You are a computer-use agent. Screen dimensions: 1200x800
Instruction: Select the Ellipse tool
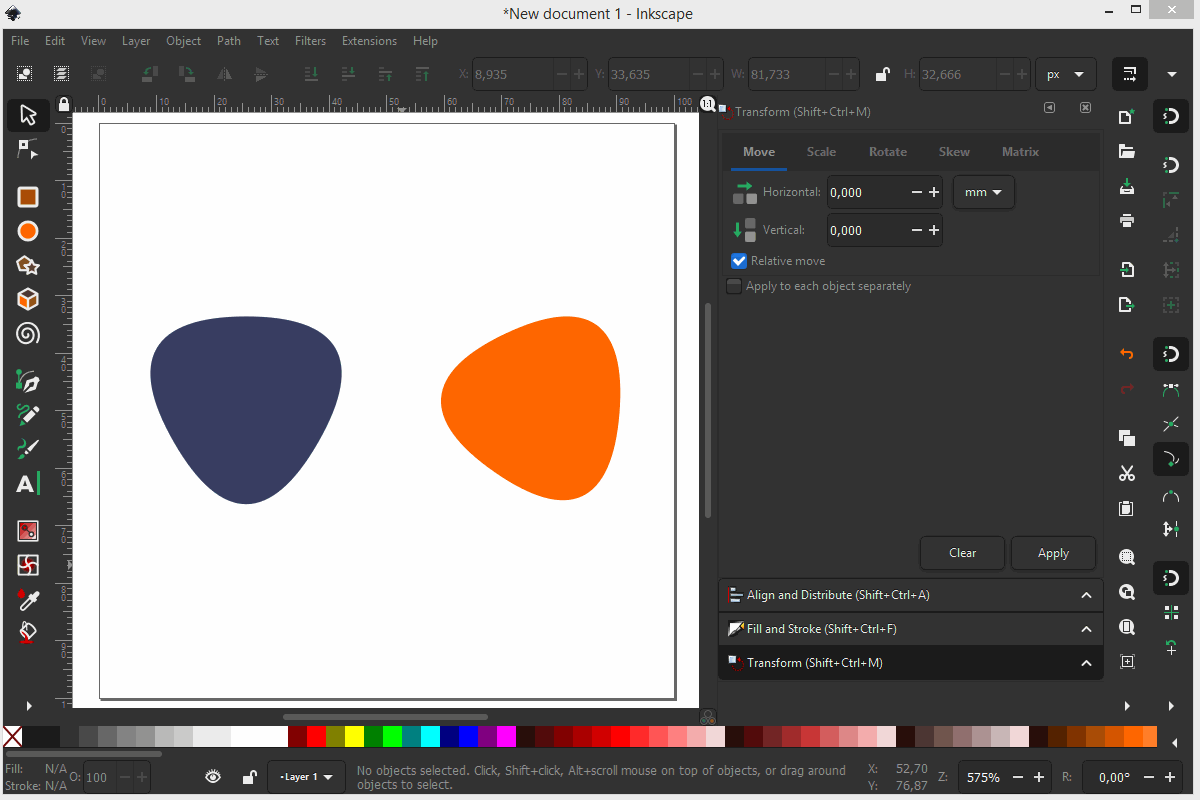[x=28, y=231]
